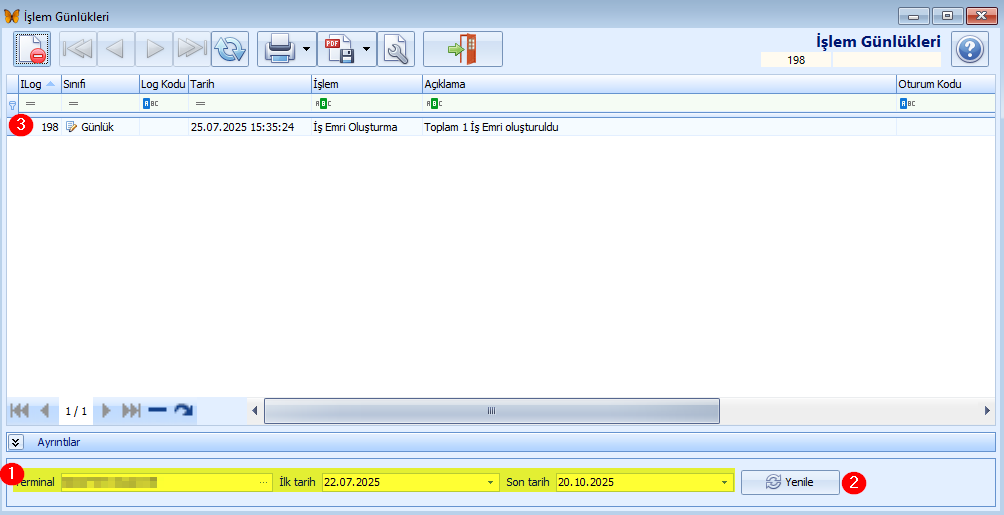Click the delete record icon in toolbar
This screenshot has width=1004, height=515.
pyautogui.click(x=32, y=49)
